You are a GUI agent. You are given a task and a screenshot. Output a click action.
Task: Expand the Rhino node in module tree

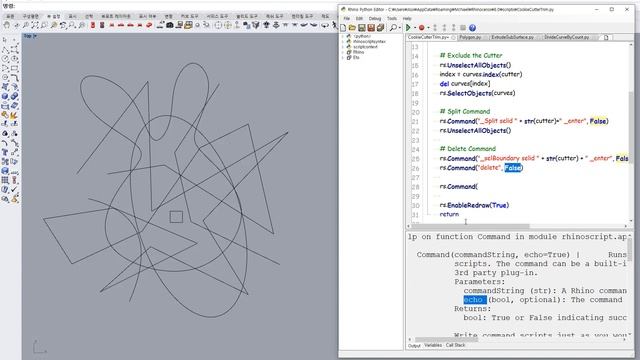[x=343, y=52]
